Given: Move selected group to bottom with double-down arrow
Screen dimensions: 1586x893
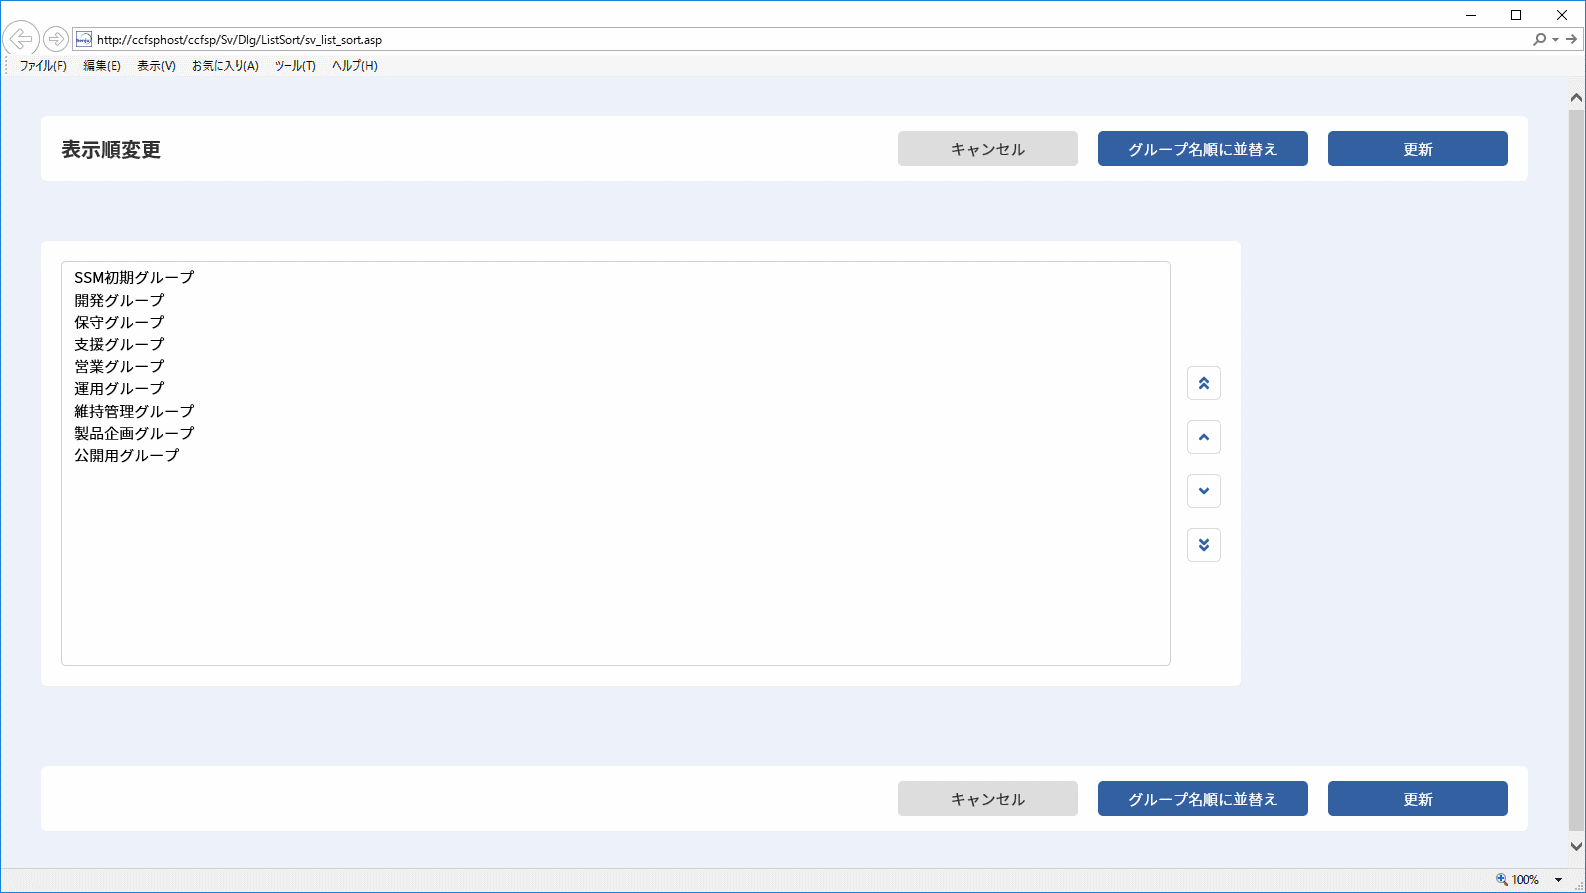Looking at the screenshot, I should 1204,545.
